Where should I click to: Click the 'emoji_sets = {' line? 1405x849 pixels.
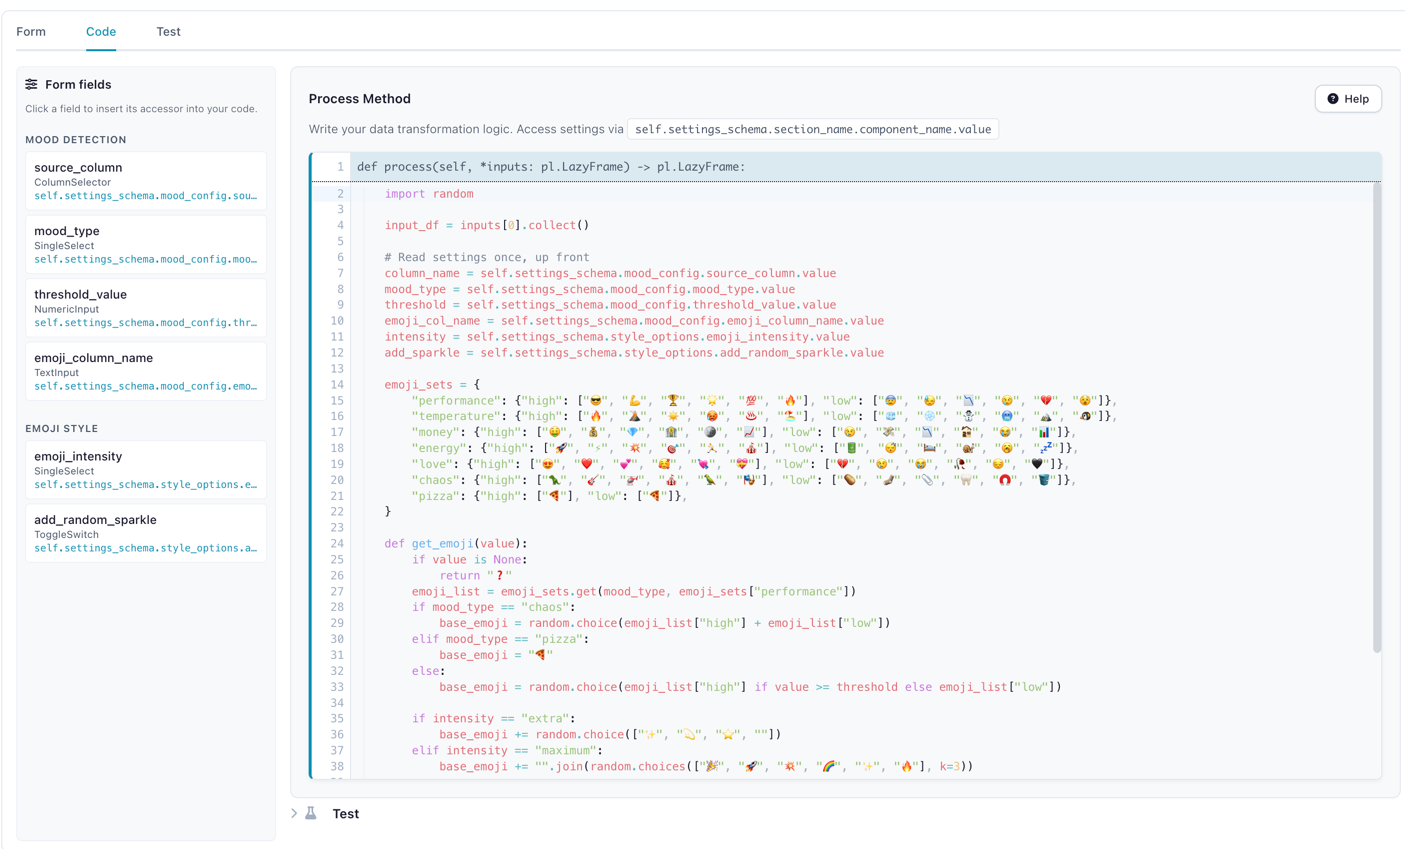[432, 385]
